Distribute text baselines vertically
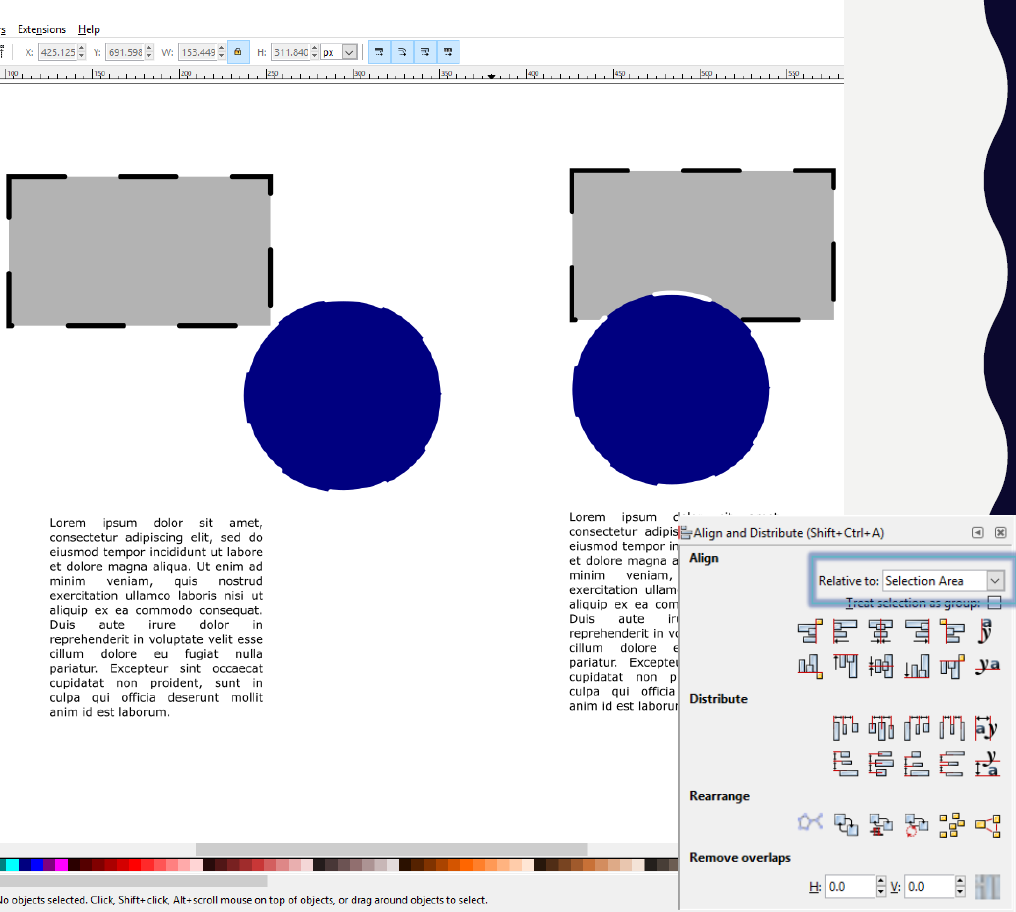This screenshot has width=1016, height=912. click(987, 764)
